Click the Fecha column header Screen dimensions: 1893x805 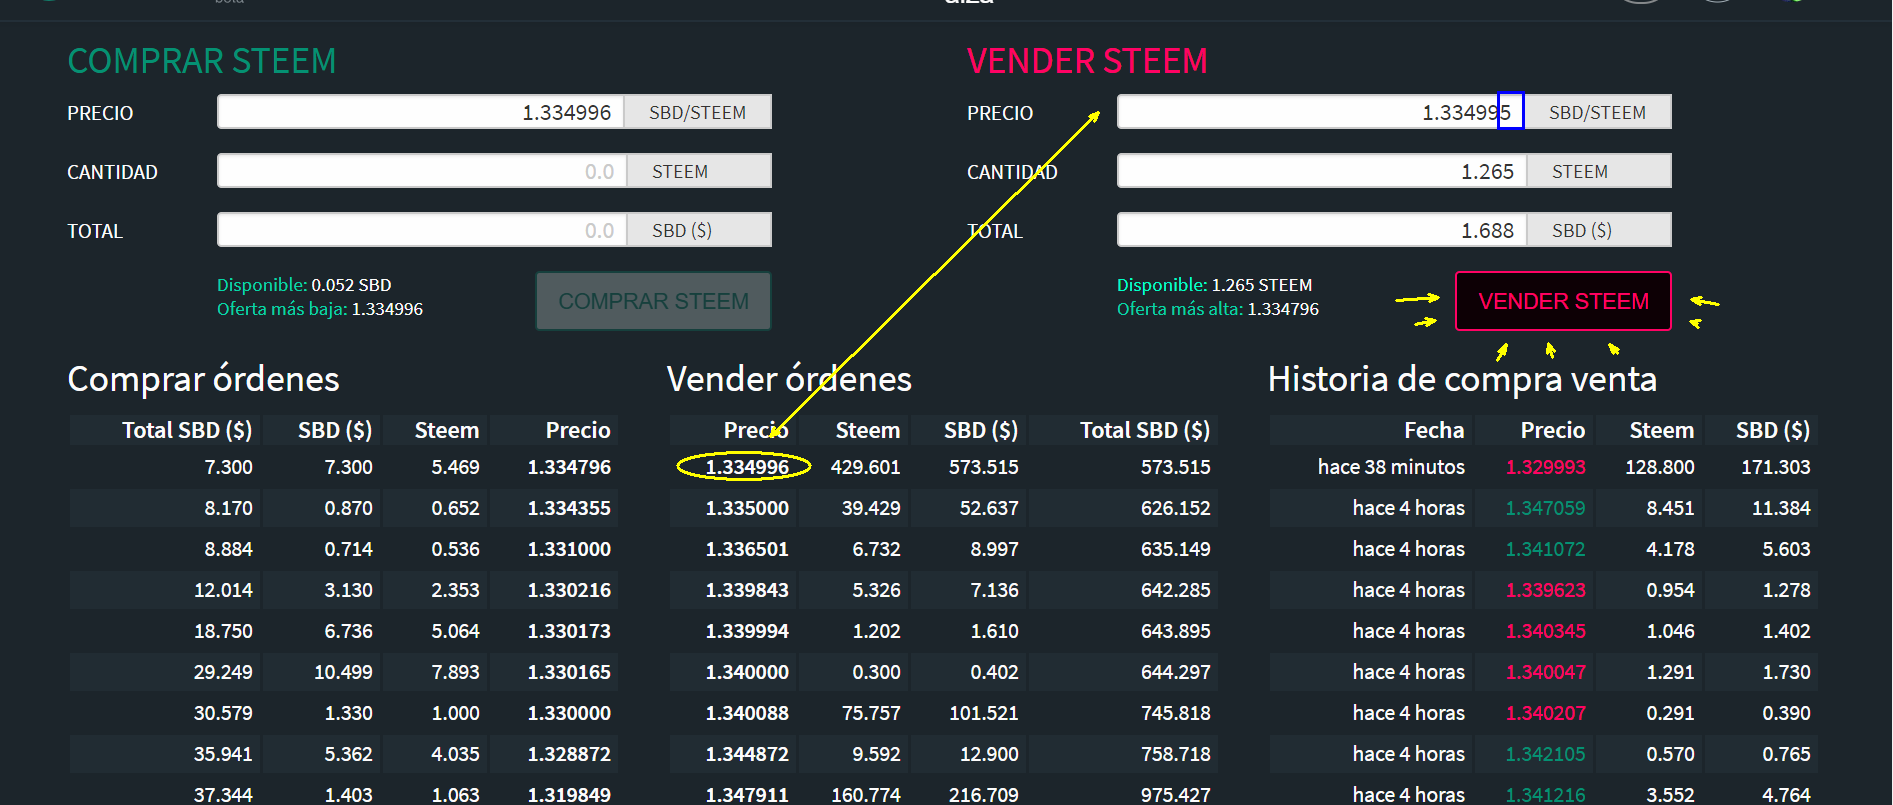coord(1433,430)
